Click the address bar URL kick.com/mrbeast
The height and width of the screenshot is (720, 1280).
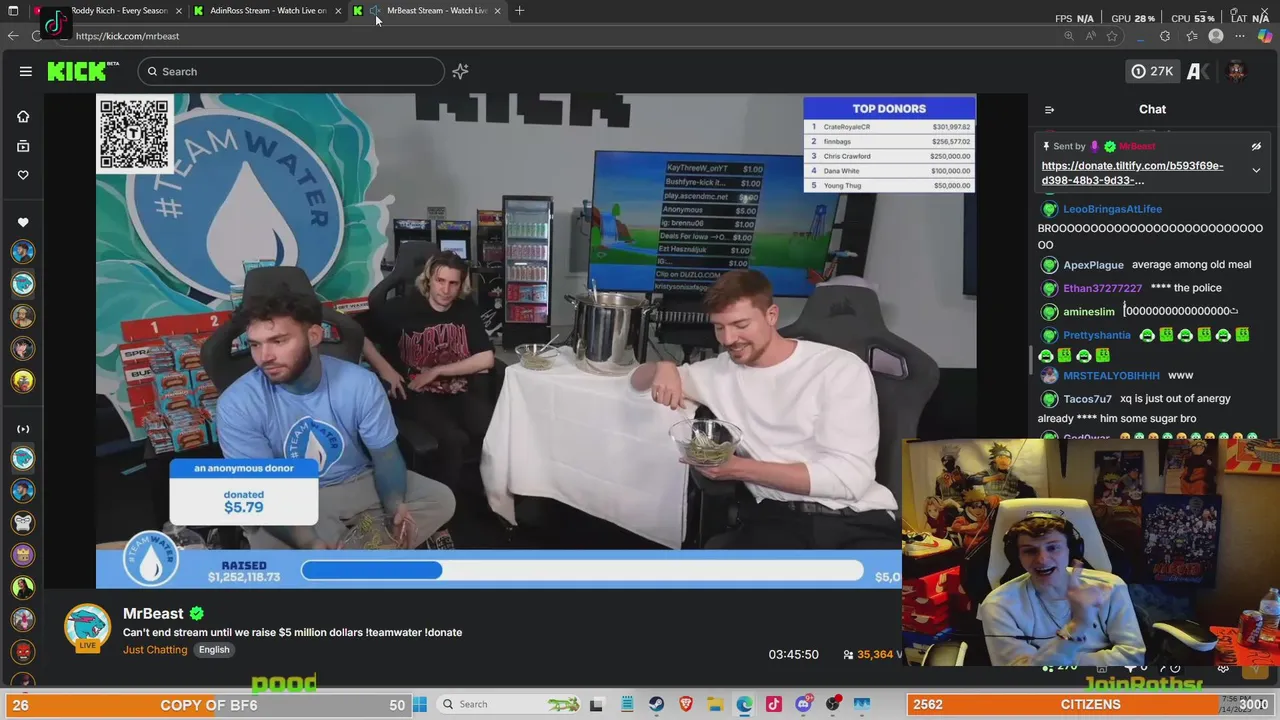click(127, 36)
